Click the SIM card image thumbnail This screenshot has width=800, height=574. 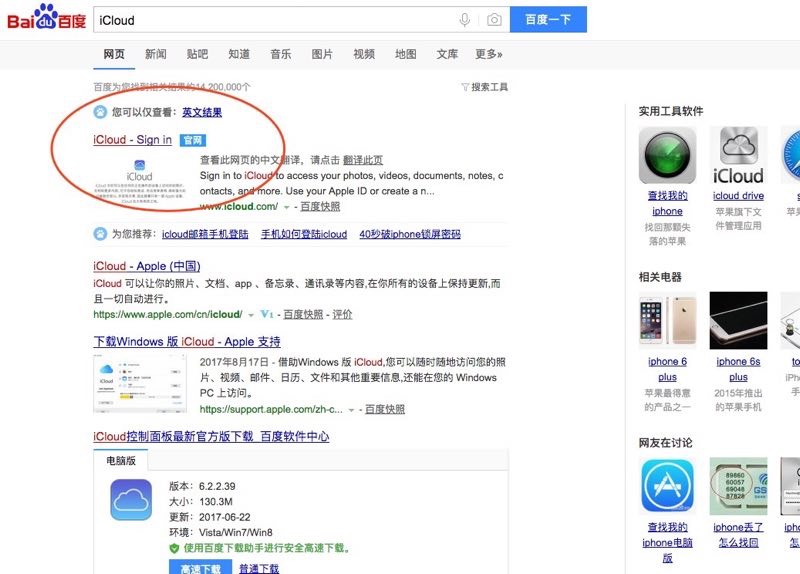click(738, 486)
